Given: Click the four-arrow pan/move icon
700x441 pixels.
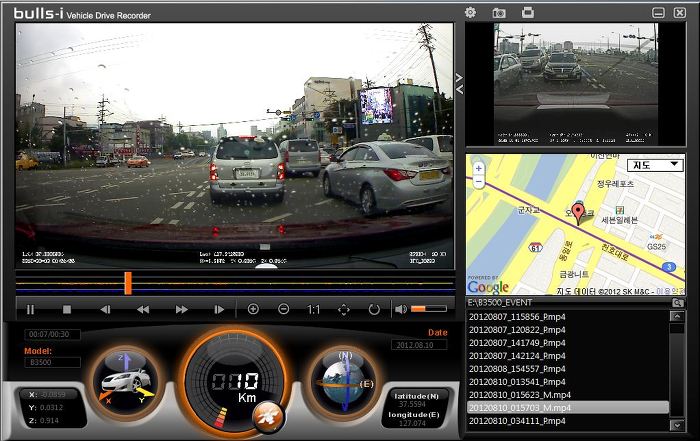Looking at the screenshot, I should point(344,309).
